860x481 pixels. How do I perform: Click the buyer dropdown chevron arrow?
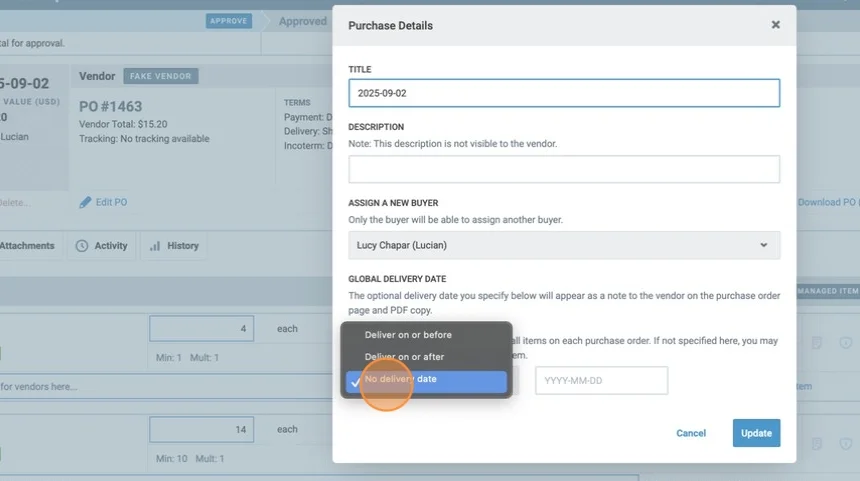pos(764,245)
